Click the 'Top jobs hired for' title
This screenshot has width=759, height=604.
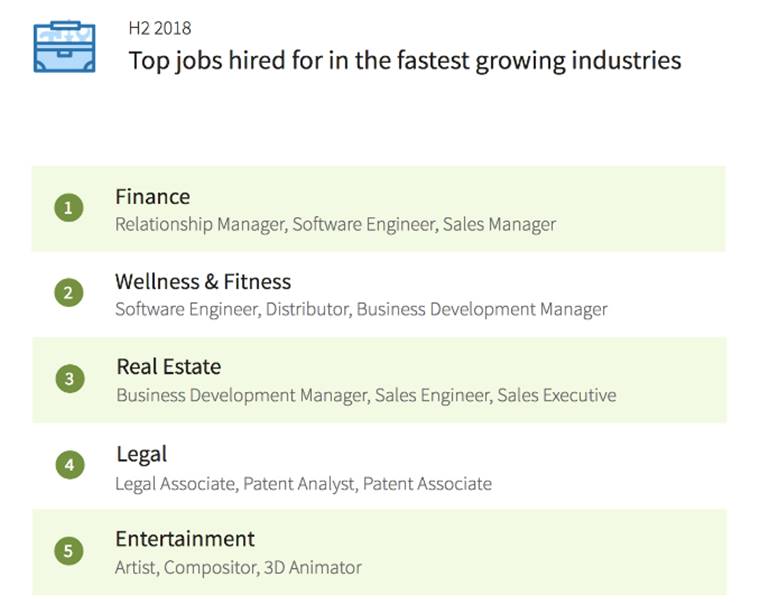(404, 60)
